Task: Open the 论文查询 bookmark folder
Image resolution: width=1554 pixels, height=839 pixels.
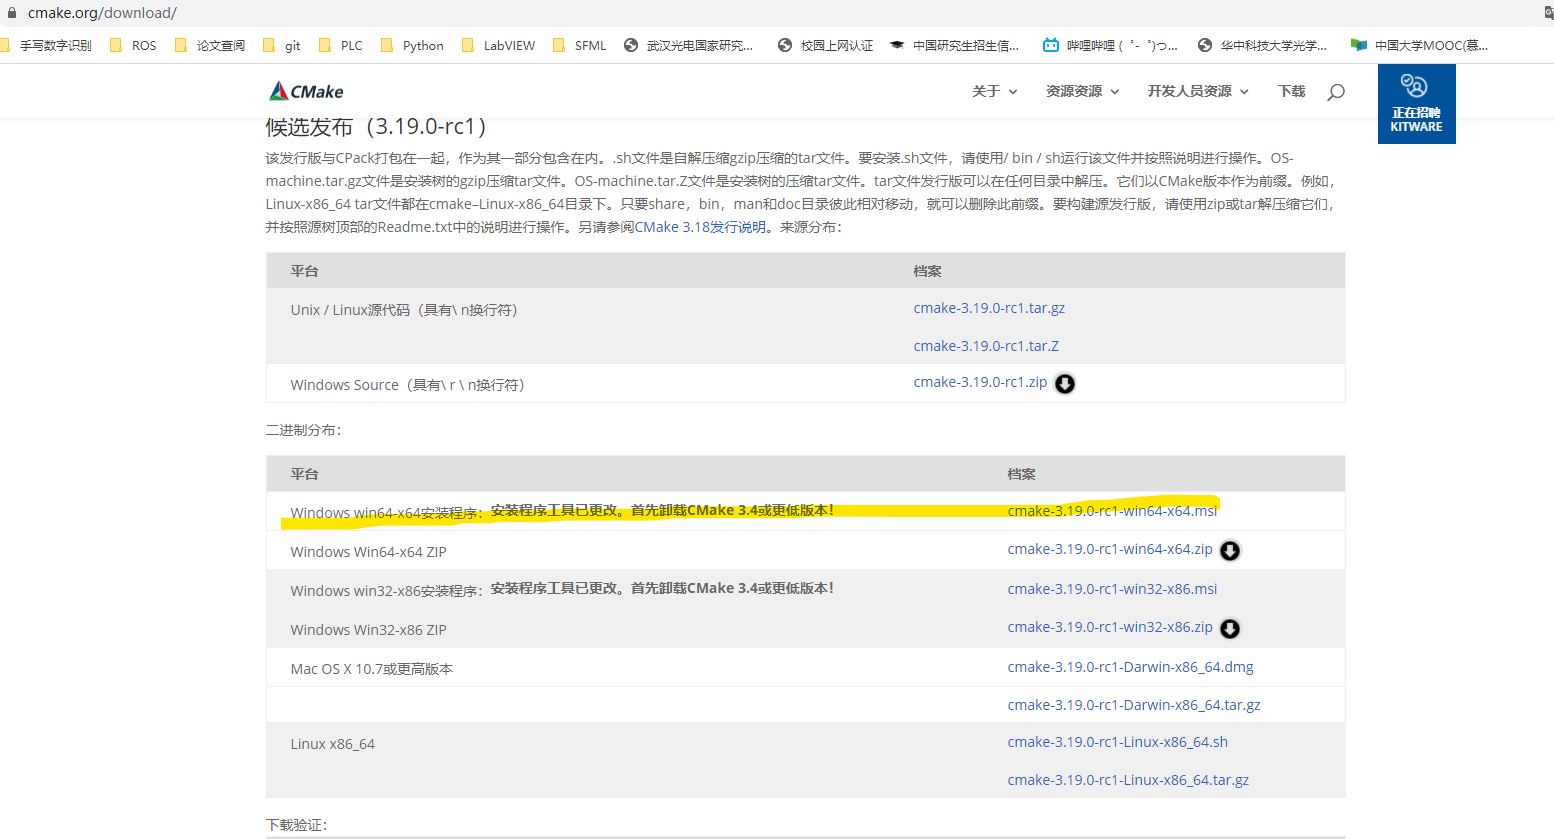Action: [x=210, y=45]
